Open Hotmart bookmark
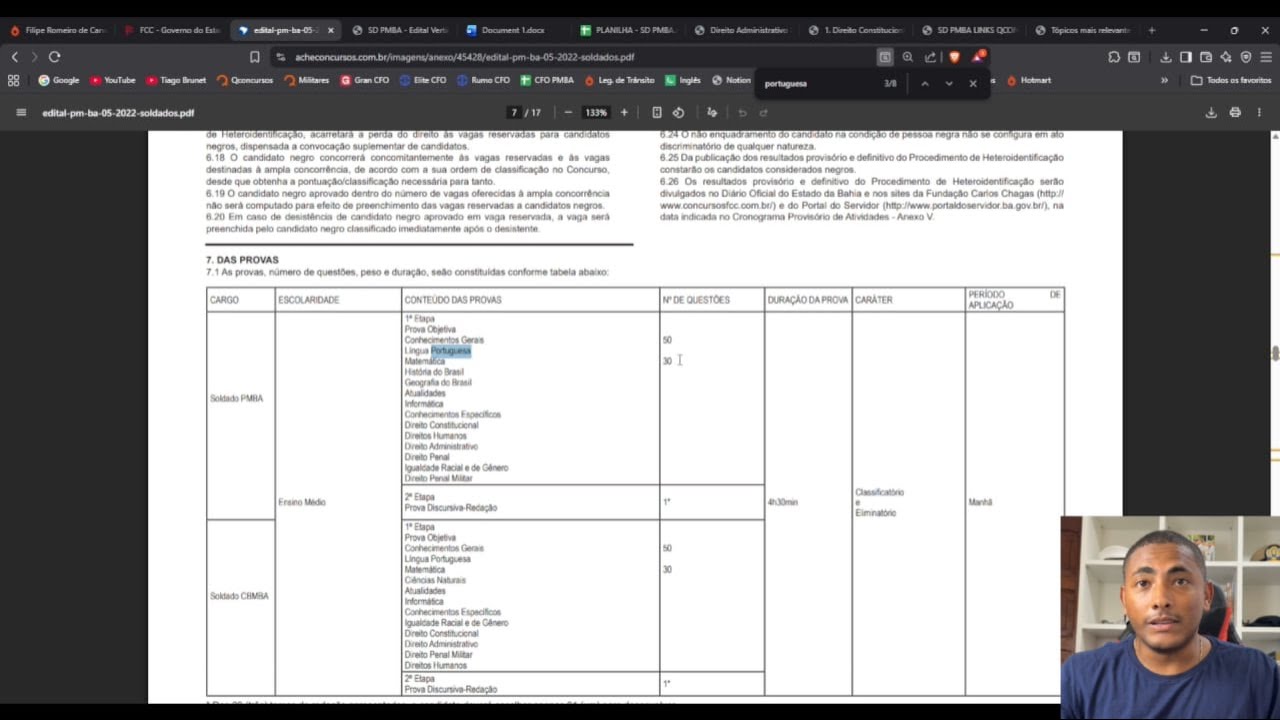The image size is (1280, 720). (1028, 80)
